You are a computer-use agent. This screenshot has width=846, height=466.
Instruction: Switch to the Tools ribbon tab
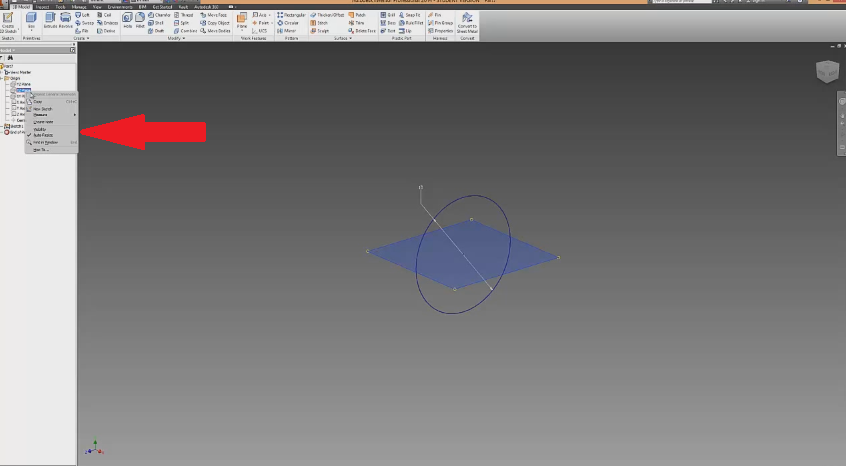pos(60,7)
